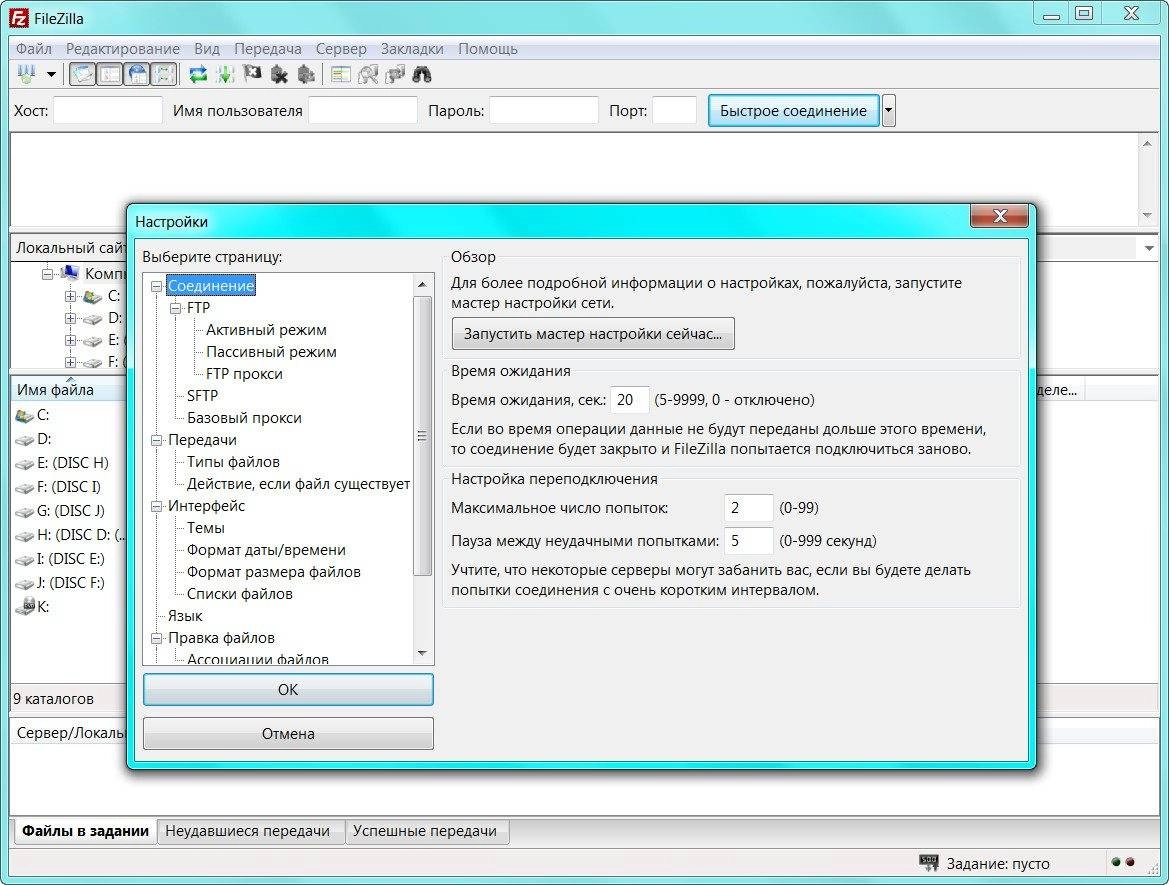Select the Язык settings page
The width and height of the screenshot is (1169, 885).
point(185,616)
